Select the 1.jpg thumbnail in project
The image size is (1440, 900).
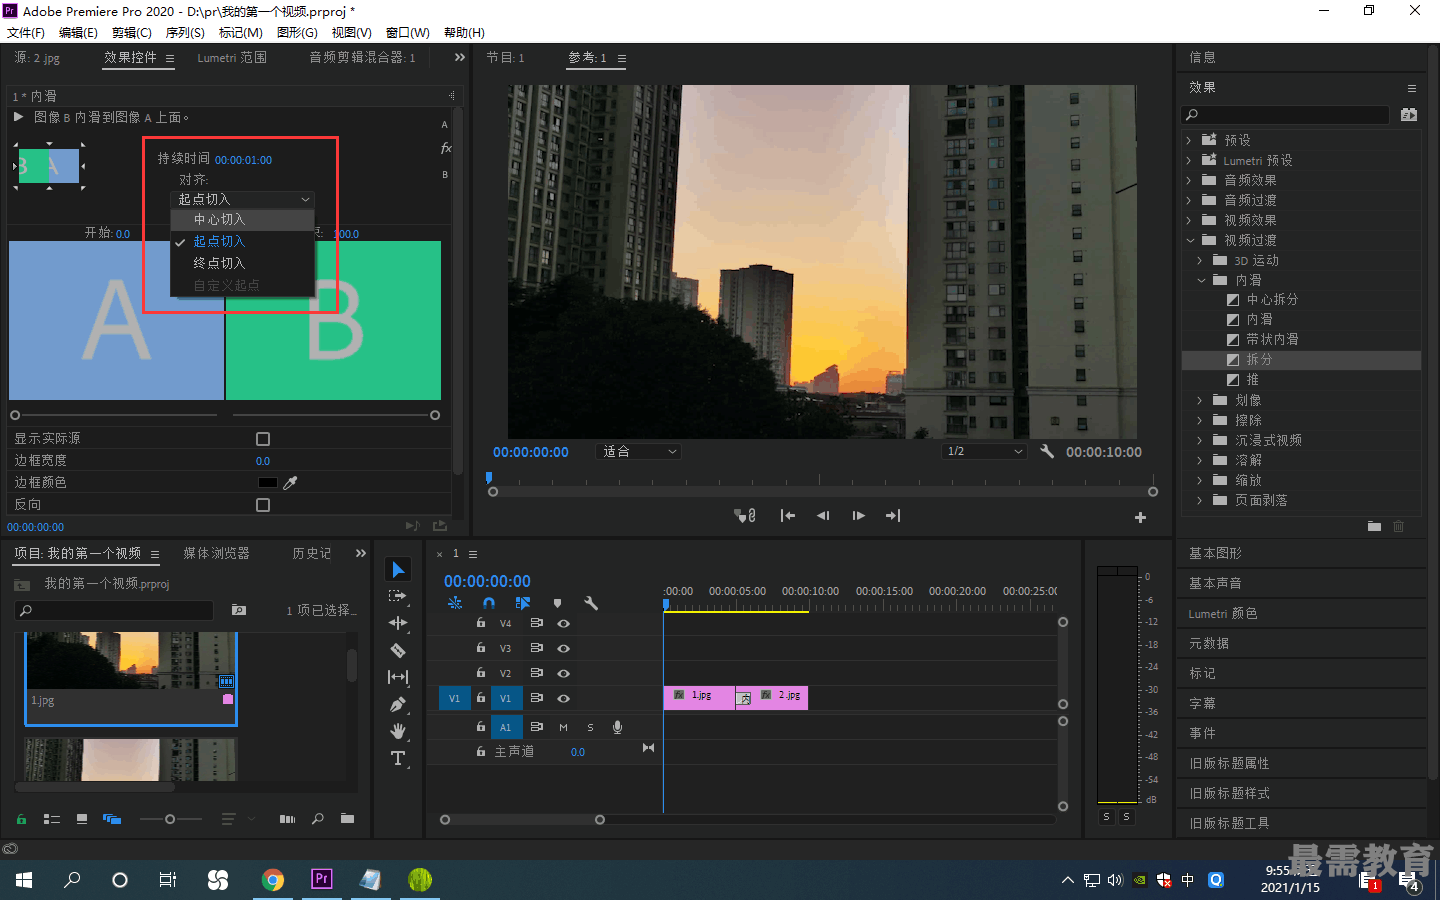point(131,660)
